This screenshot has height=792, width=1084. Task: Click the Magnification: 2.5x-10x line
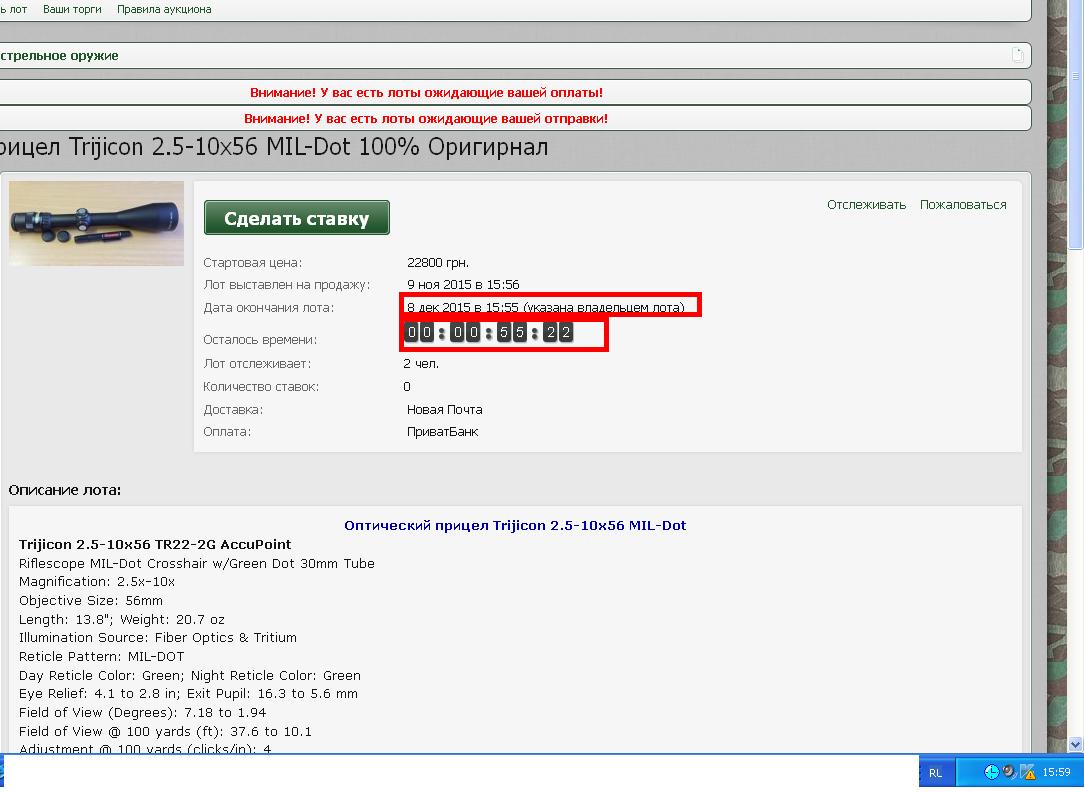pos(97,582)
